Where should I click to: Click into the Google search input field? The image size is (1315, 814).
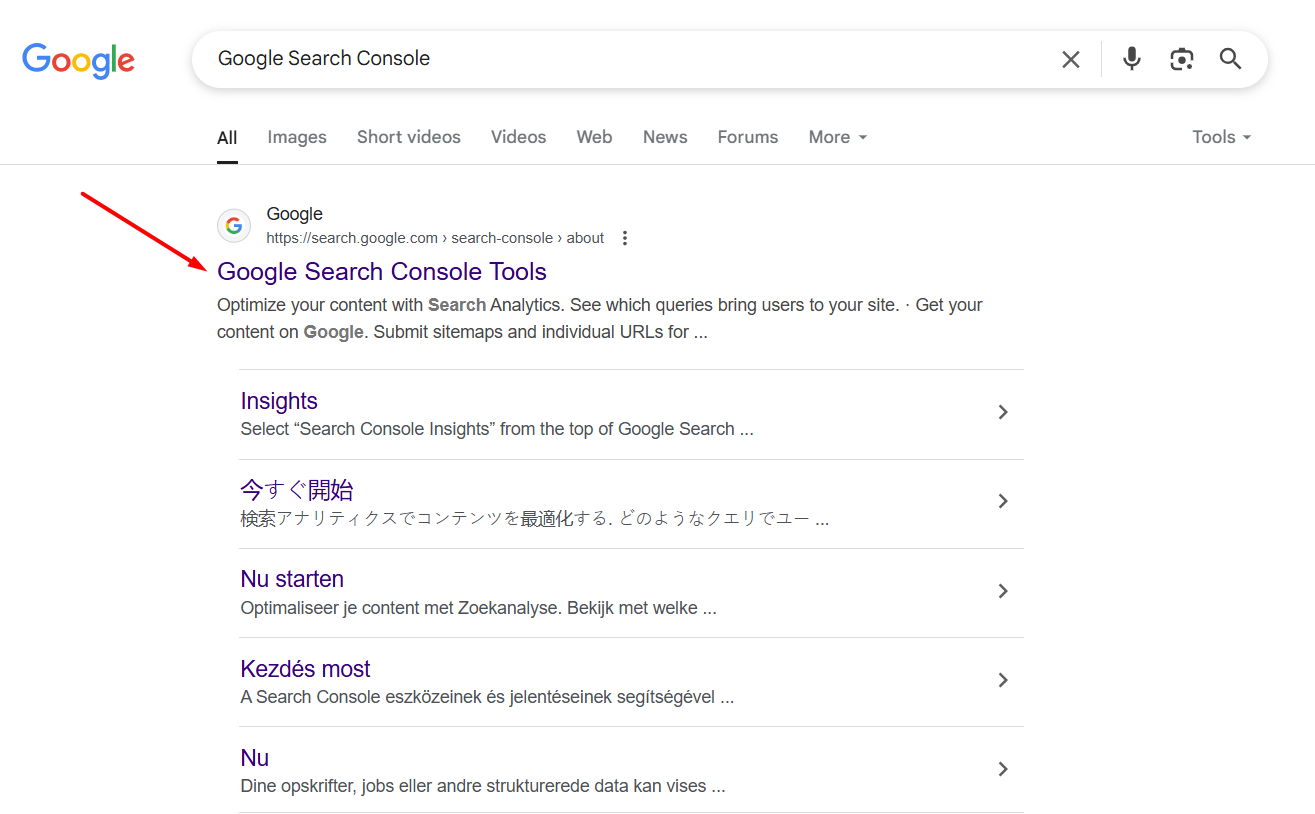620,59
